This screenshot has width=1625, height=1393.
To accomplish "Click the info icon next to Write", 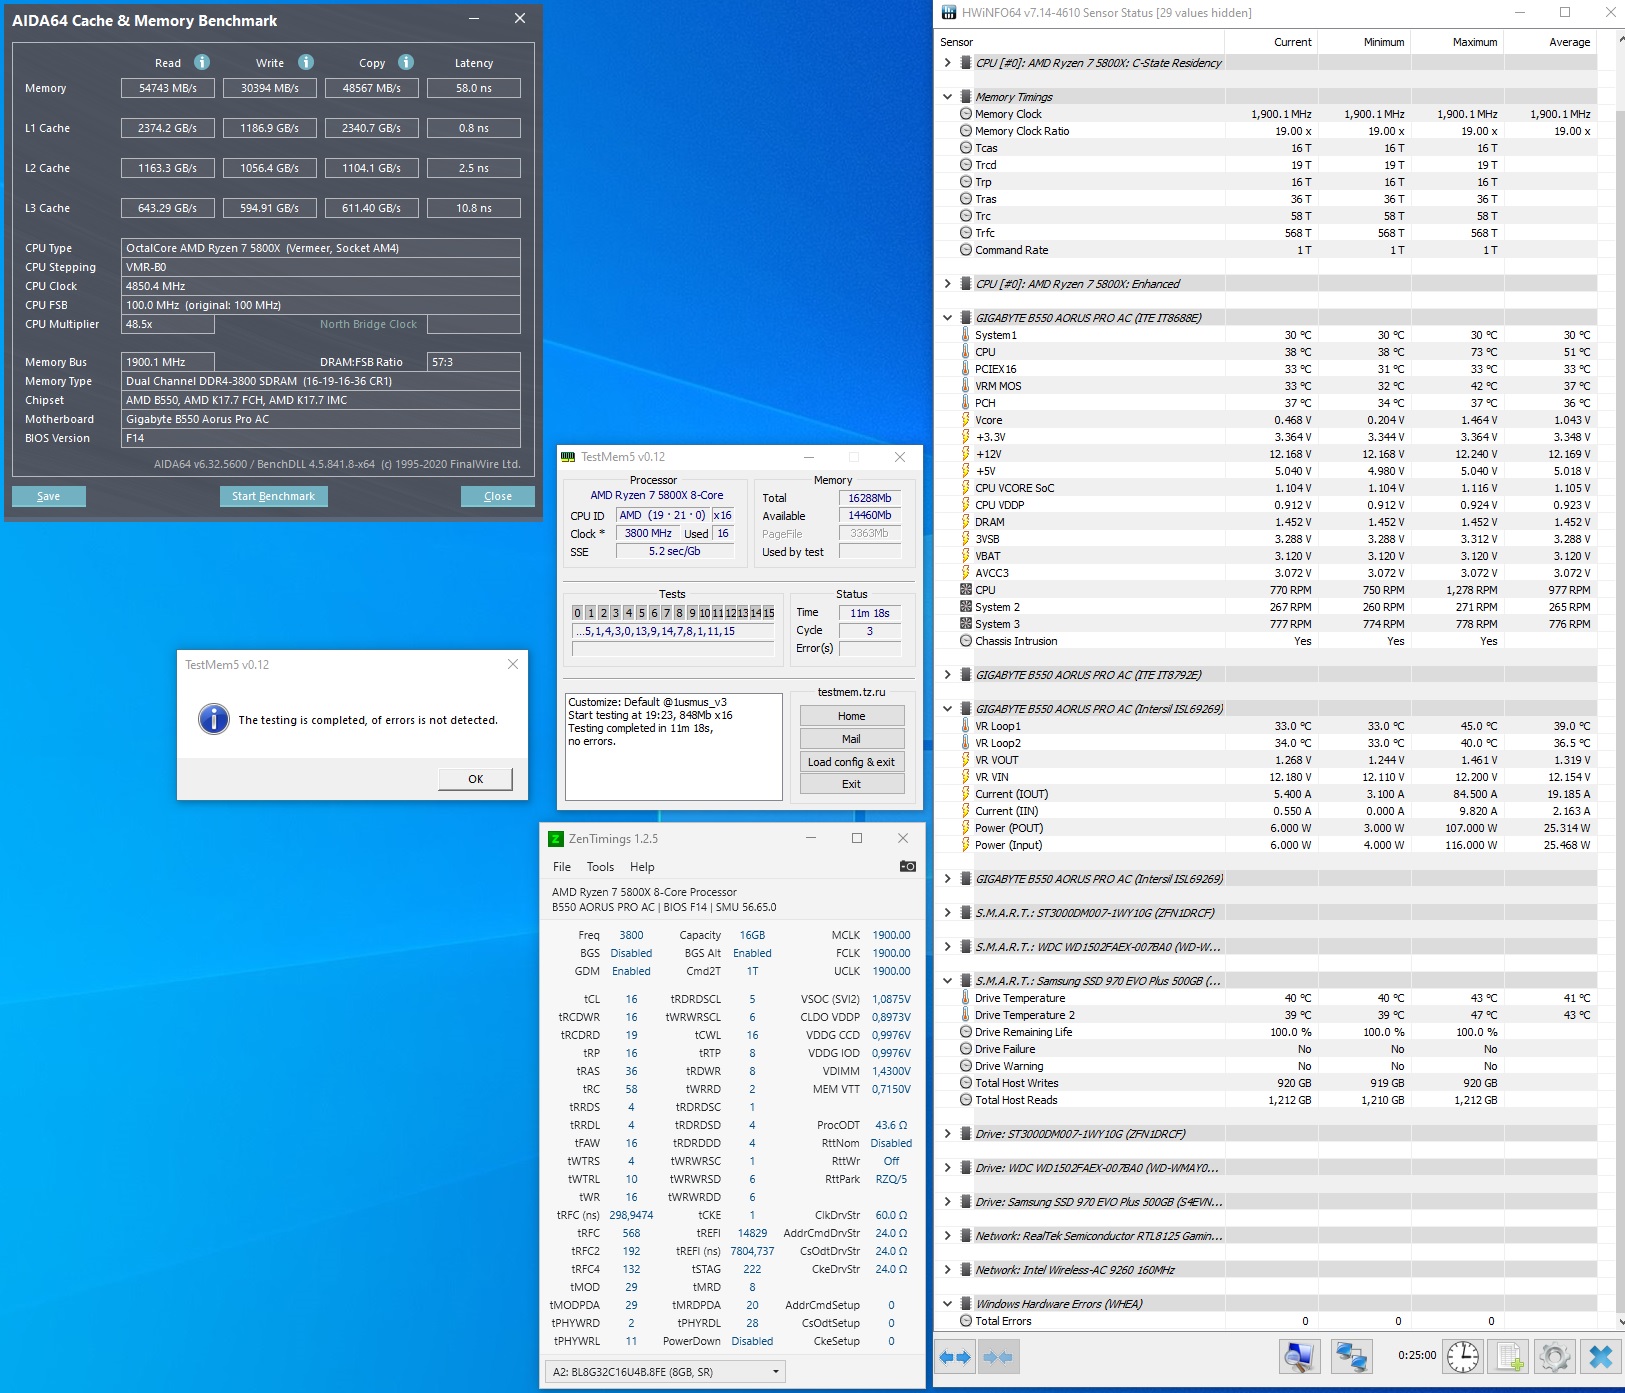I will [306, 62].
